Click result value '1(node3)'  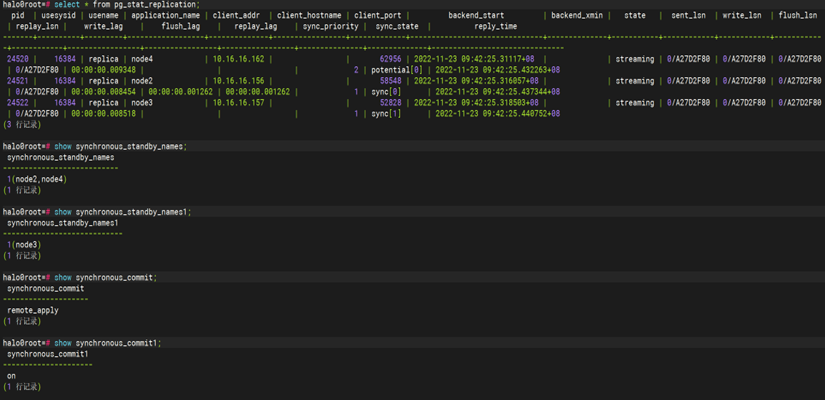pos(24,245)
